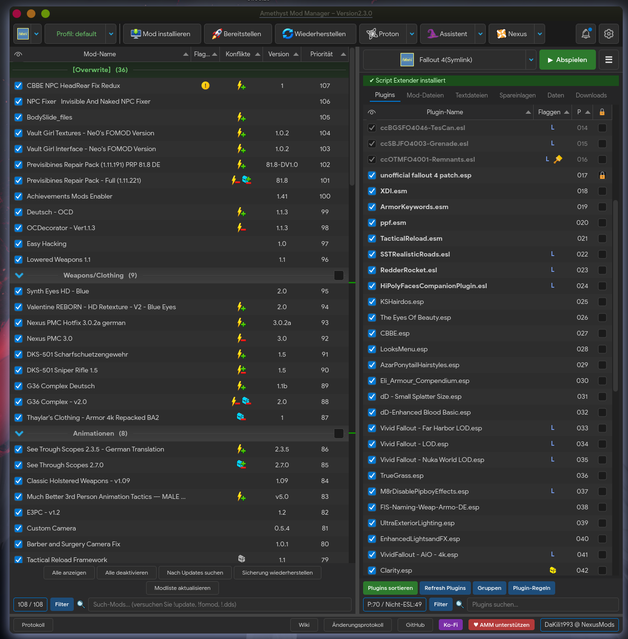Image resolution: width=628 pixels, height=639 pixels.
Task: Click the Fallout 4 game thumbnail icon
Action: tap(407, 60)
